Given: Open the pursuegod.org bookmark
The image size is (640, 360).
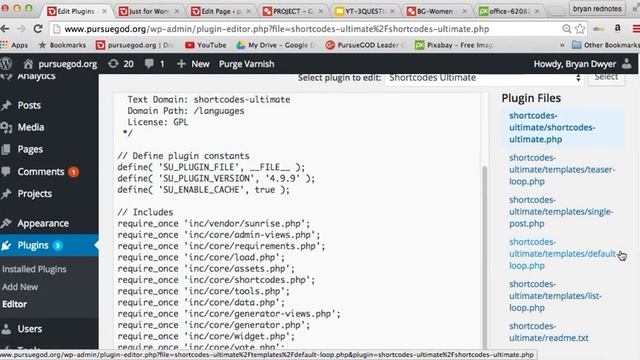Looking at the screenshot, I should [135, 45].
